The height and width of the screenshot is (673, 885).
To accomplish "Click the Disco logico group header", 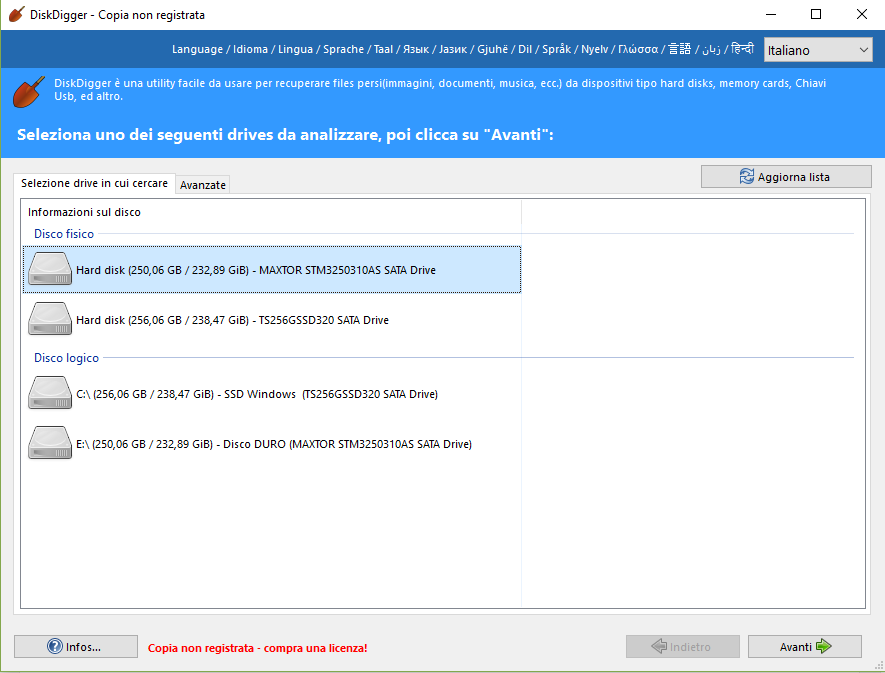I will [x=66, y=358].
